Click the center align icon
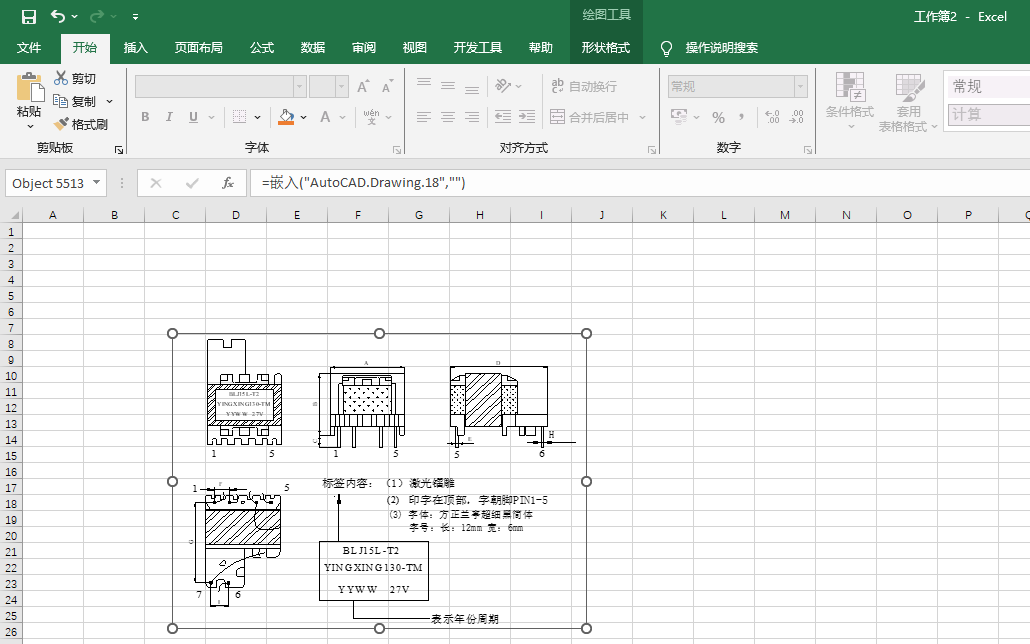 448,117
